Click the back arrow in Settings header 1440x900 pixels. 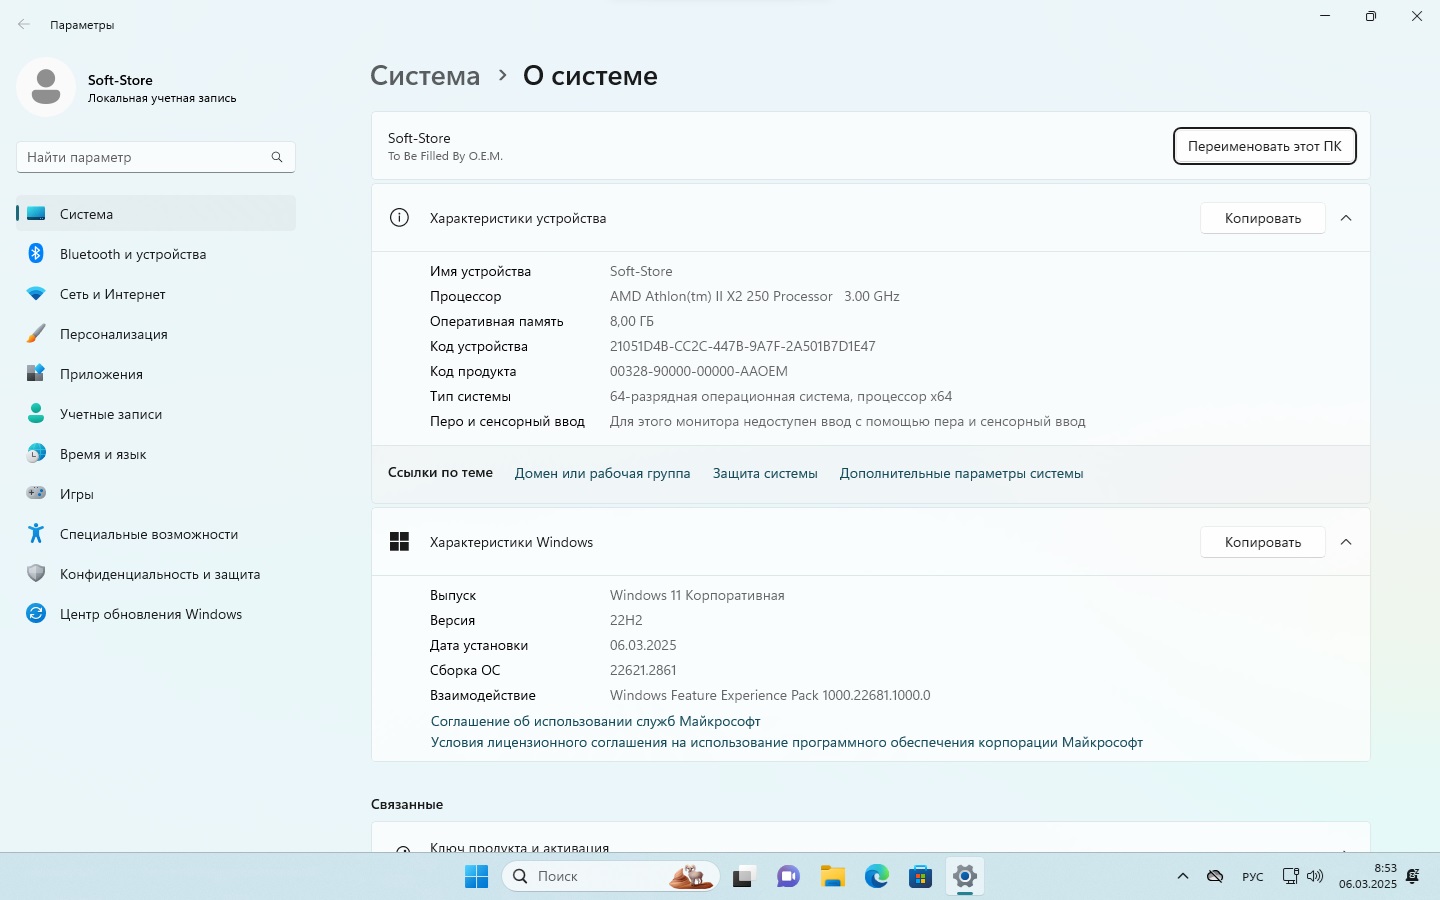pyautogui.click(x=24, y=24)
